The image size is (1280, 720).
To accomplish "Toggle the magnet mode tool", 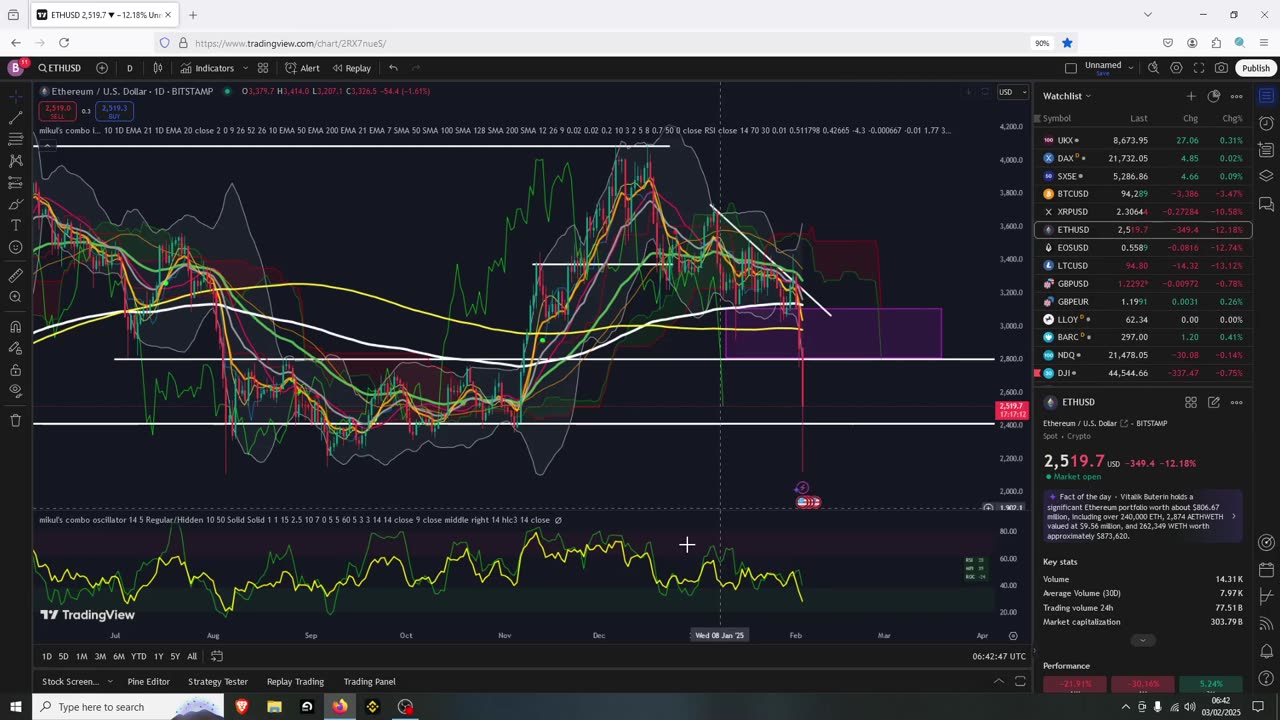I will (x=15, y=326).
